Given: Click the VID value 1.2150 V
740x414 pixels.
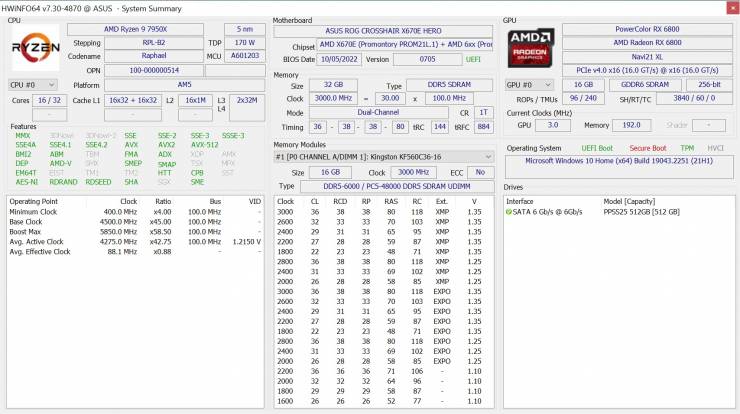Looking at the screenshot, I should coord(246,242).
